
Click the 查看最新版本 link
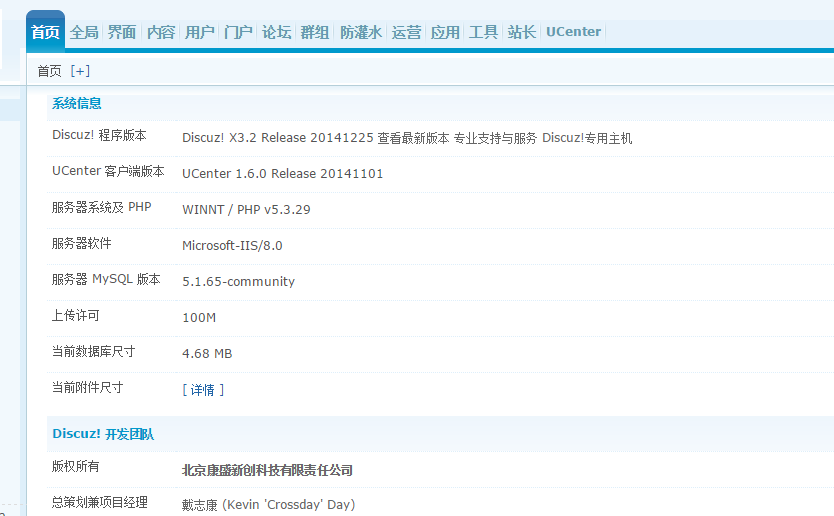coord(413,138)
